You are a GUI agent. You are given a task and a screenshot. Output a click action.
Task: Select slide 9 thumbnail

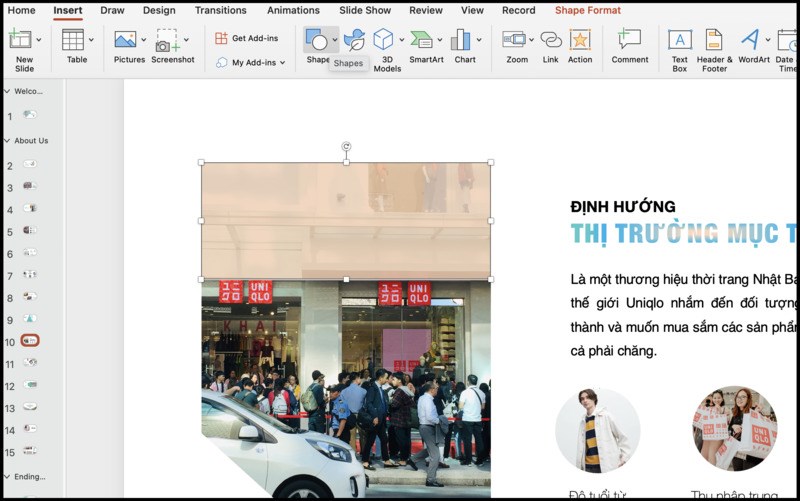click(30, 318)
